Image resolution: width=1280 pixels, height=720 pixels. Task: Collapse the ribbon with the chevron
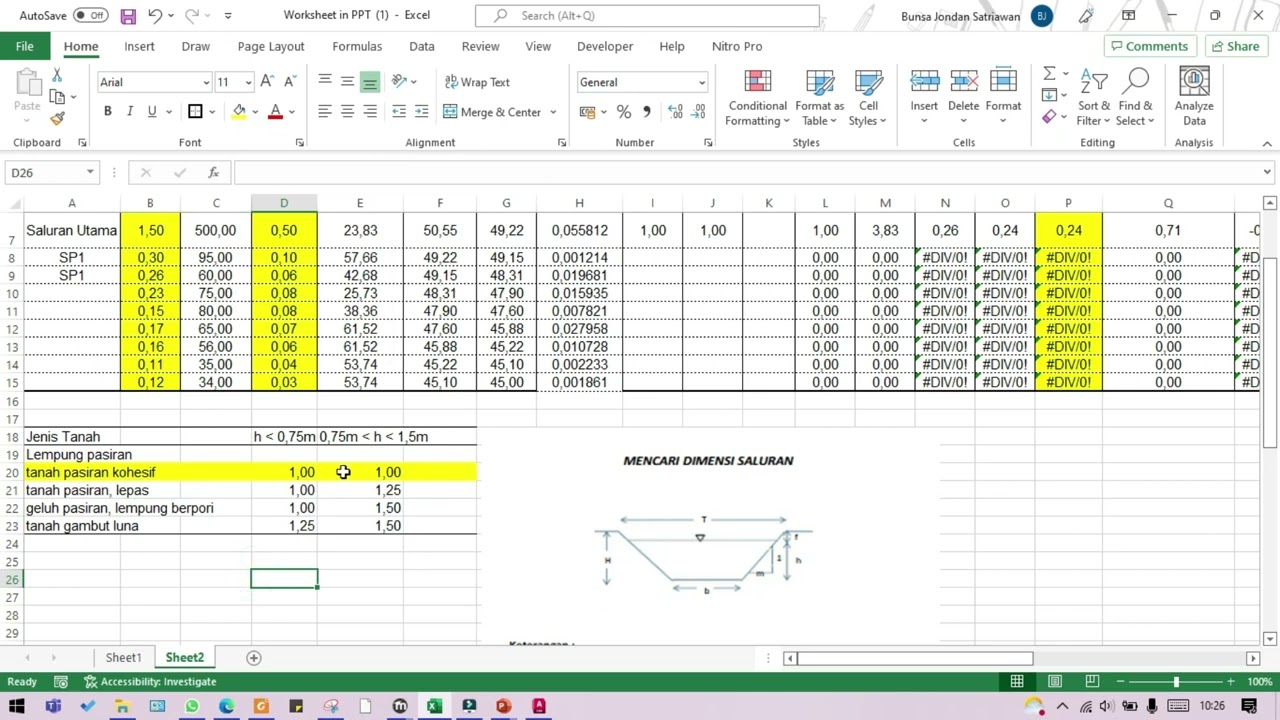click(x=1267, y=143)
